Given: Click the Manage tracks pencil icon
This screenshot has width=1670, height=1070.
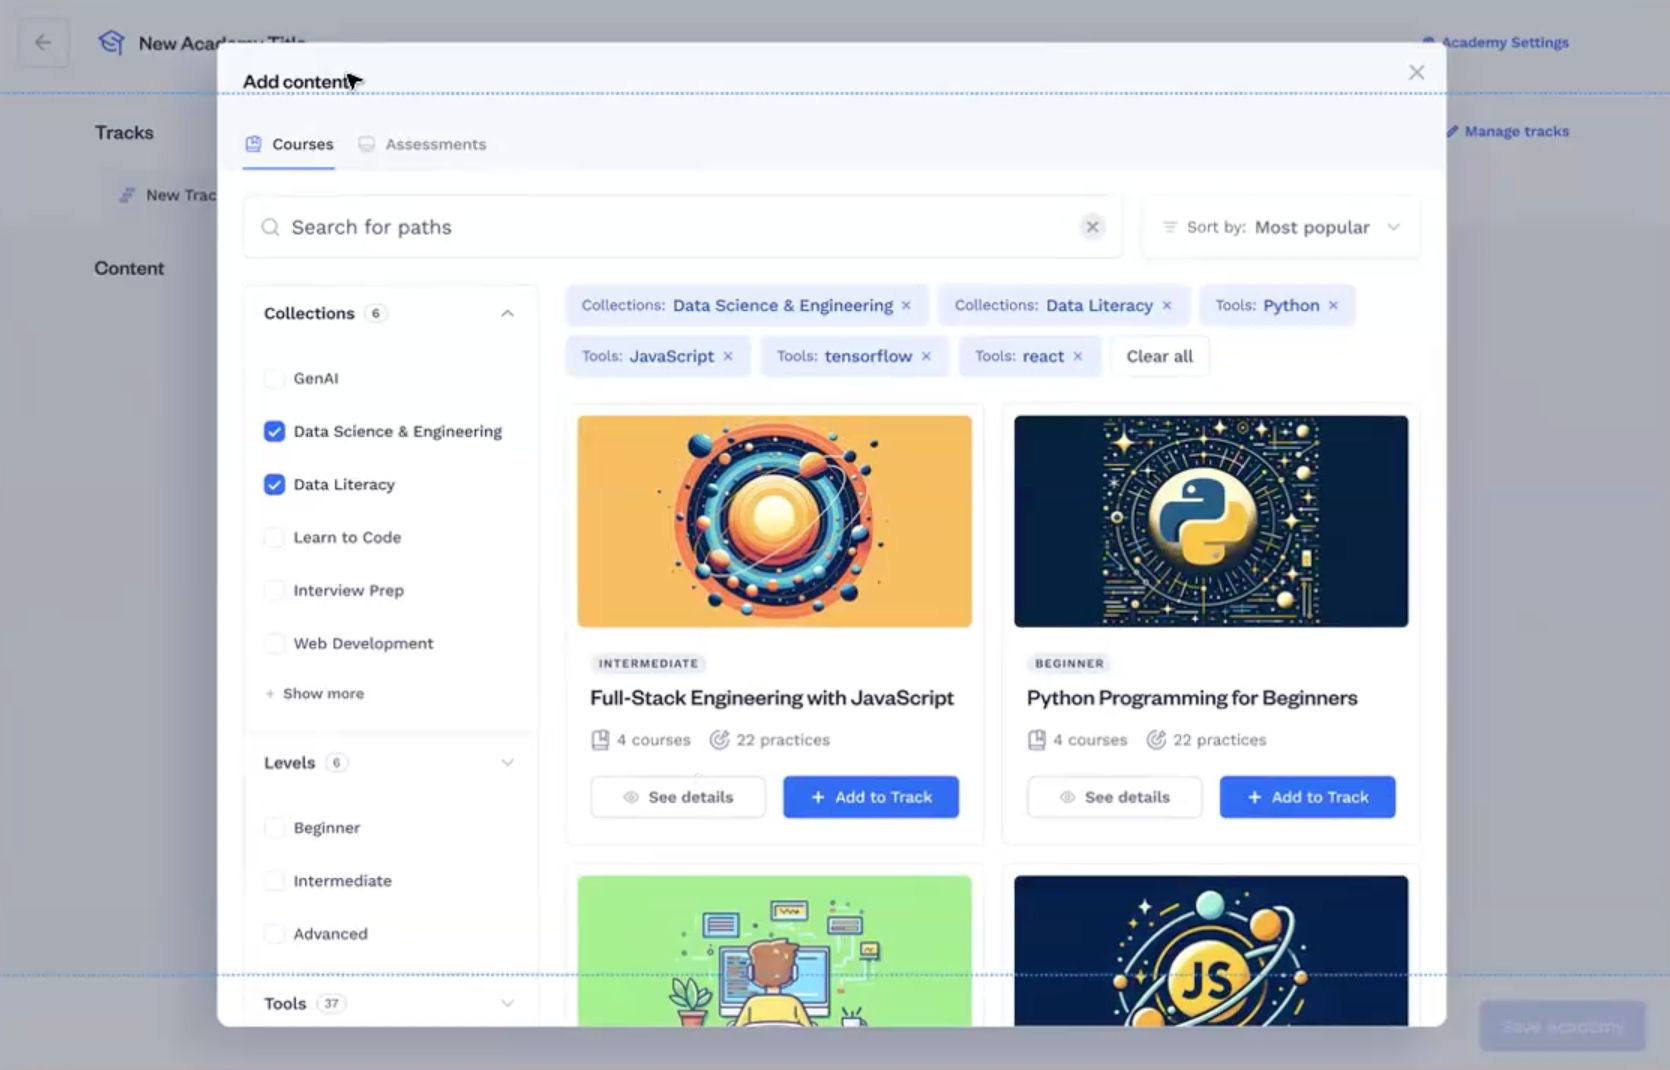Looking at the screenshot, I should (x=1452, y=130).
